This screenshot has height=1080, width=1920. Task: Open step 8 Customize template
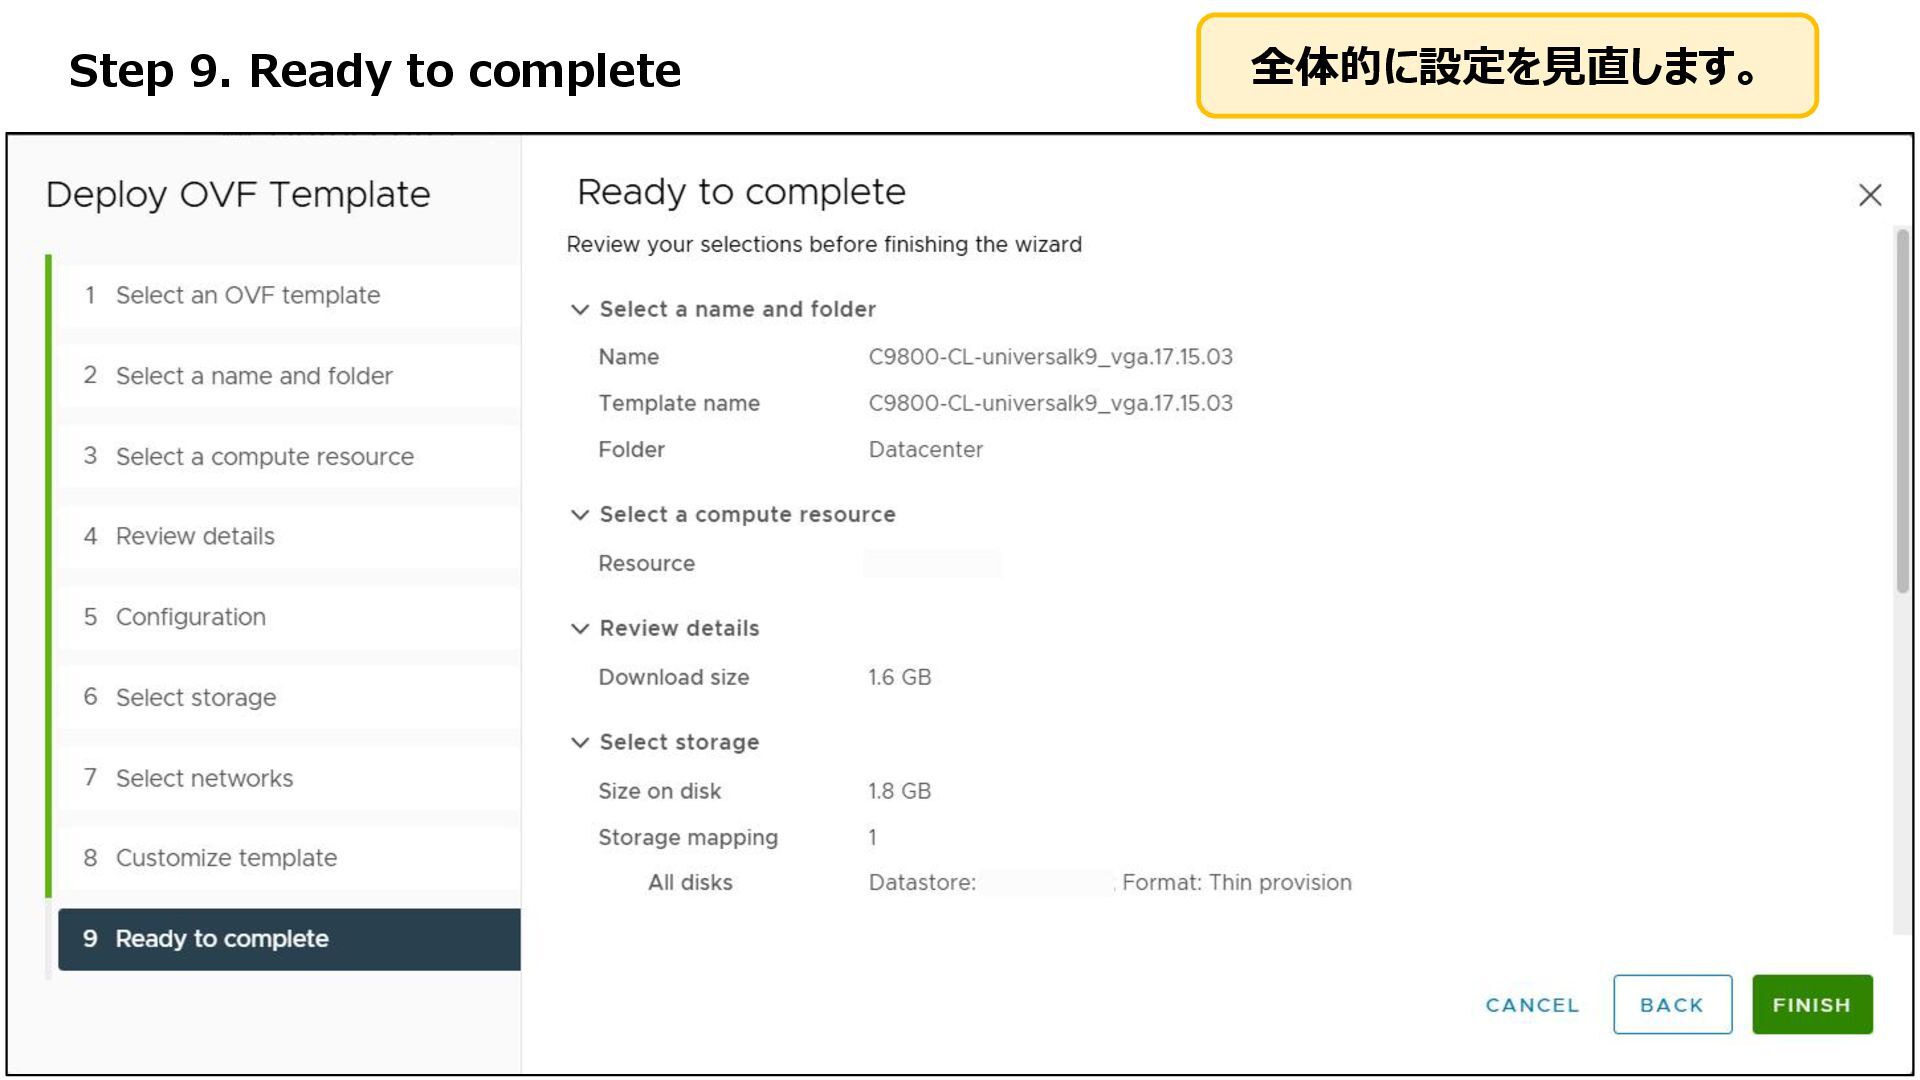point(226,858)
